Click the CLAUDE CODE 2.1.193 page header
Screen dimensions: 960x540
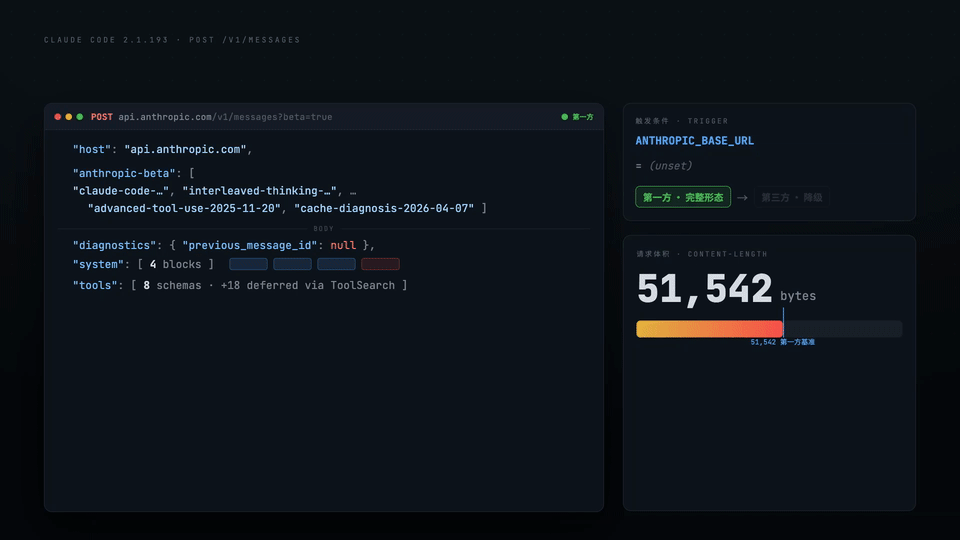coord(172,40)
